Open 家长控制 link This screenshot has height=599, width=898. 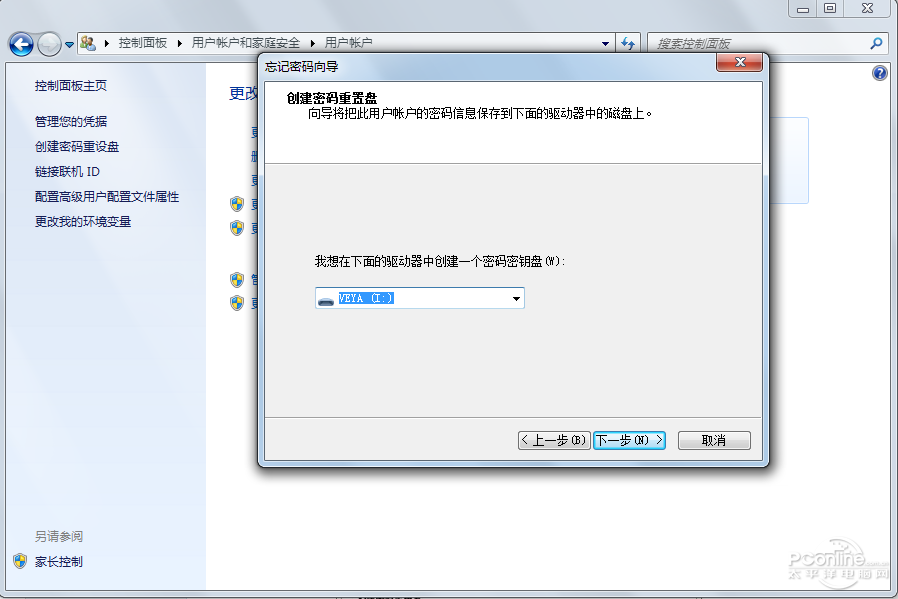point(58,562)
